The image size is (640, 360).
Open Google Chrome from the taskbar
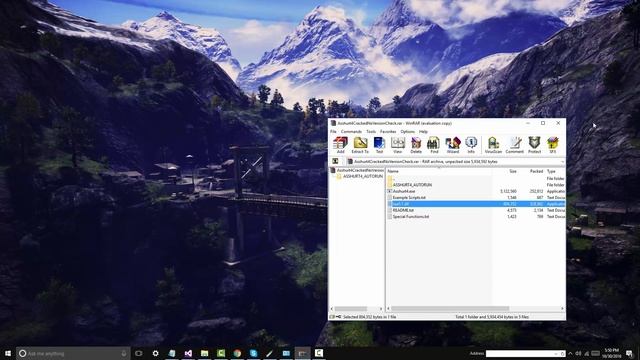(x=237, y=353)
